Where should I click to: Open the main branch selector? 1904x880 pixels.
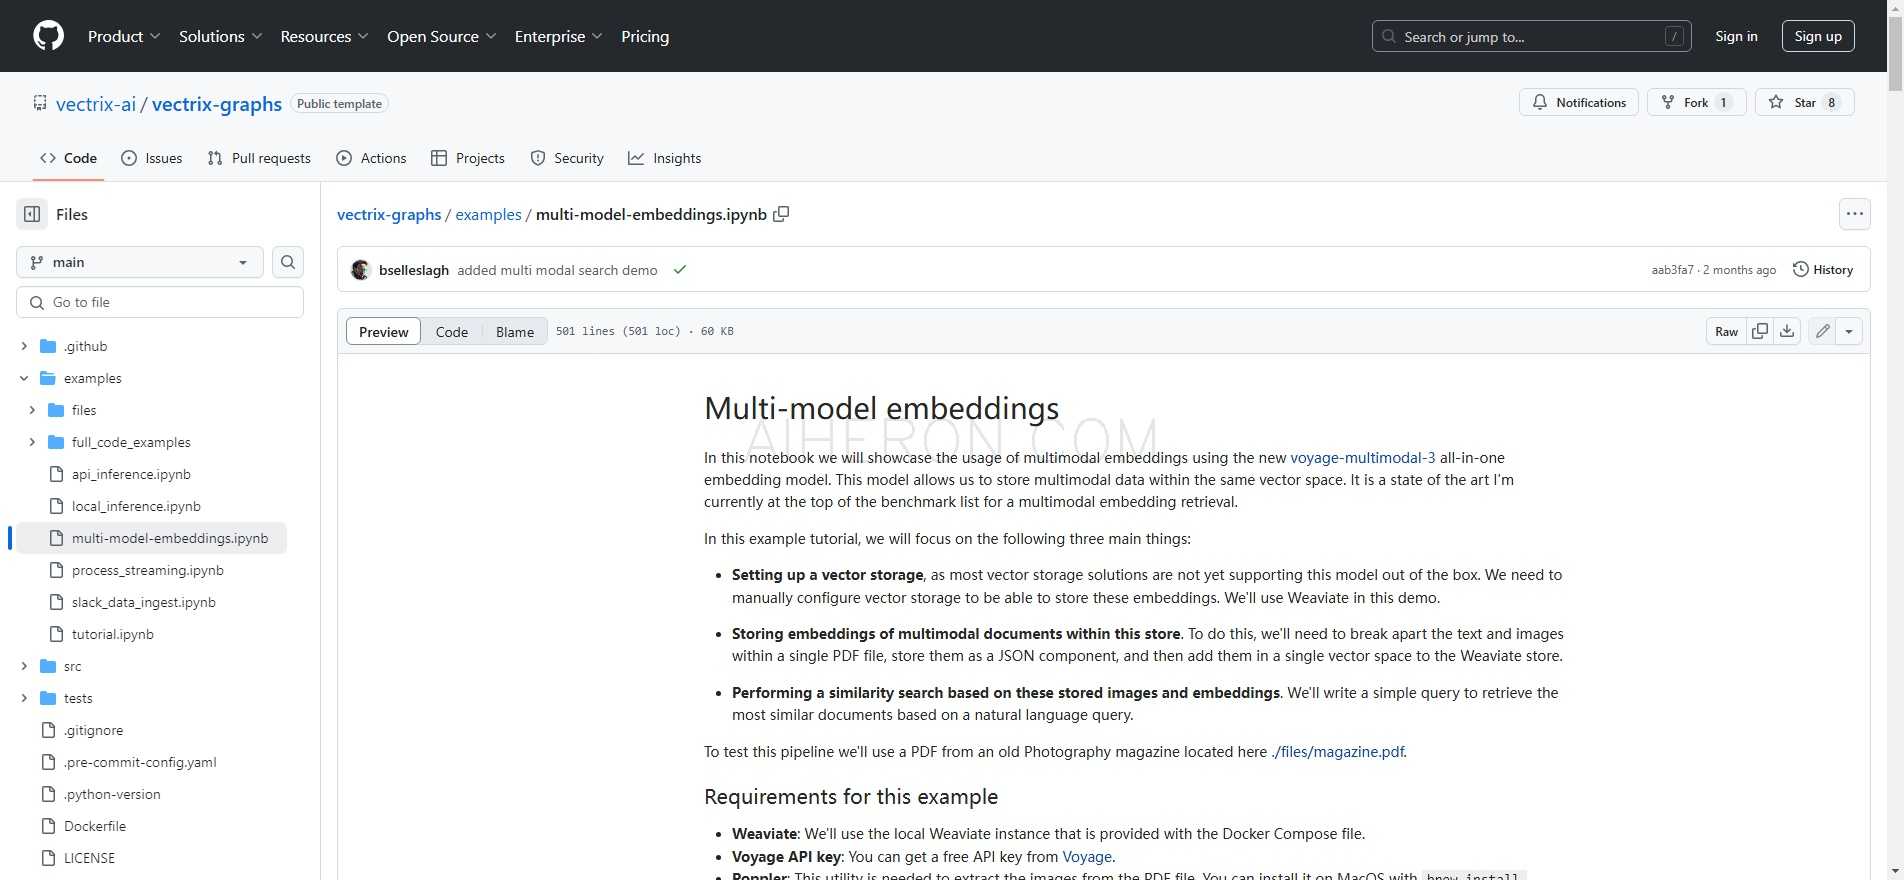tap(140, 262)
